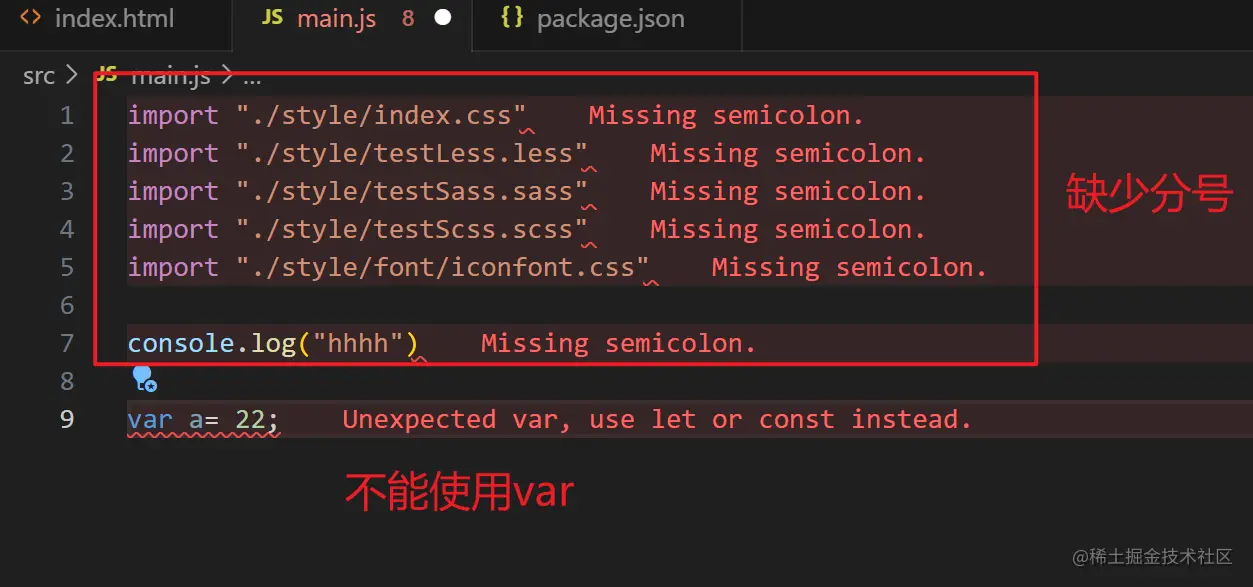The image size is (1253, 587).
Task: Click line number 9 in gutter
Action: tap(66, 419)
